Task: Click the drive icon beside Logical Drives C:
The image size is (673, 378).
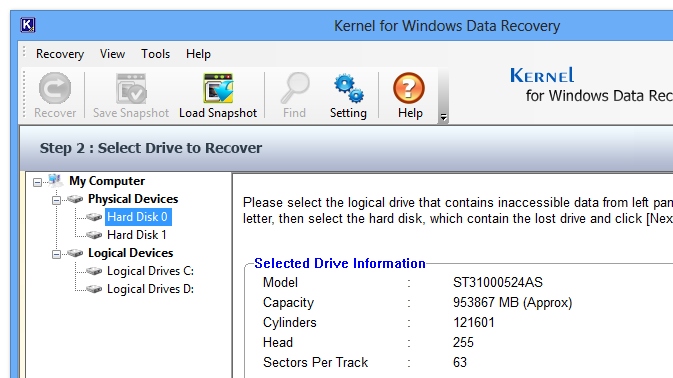Action: coord(94,271)
